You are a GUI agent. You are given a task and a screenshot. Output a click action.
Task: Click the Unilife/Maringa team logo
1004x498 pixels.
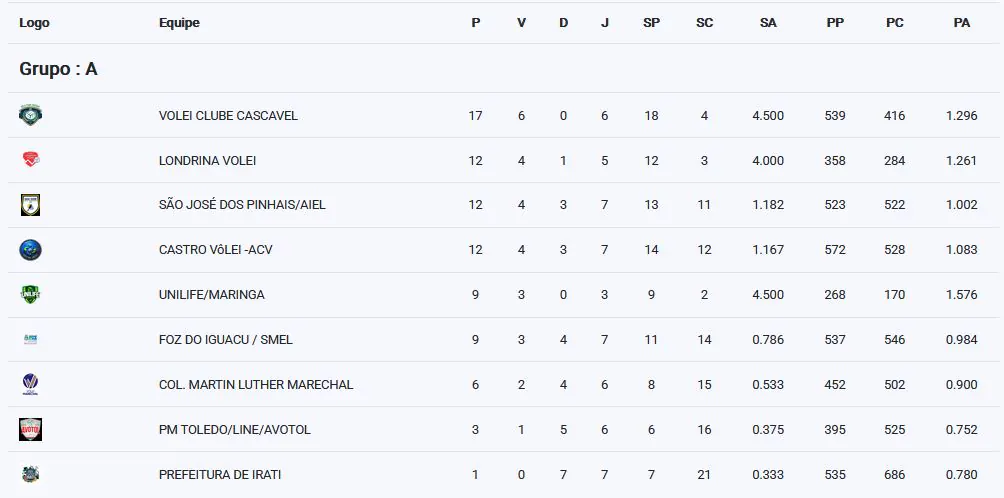(x=30, y=295)
